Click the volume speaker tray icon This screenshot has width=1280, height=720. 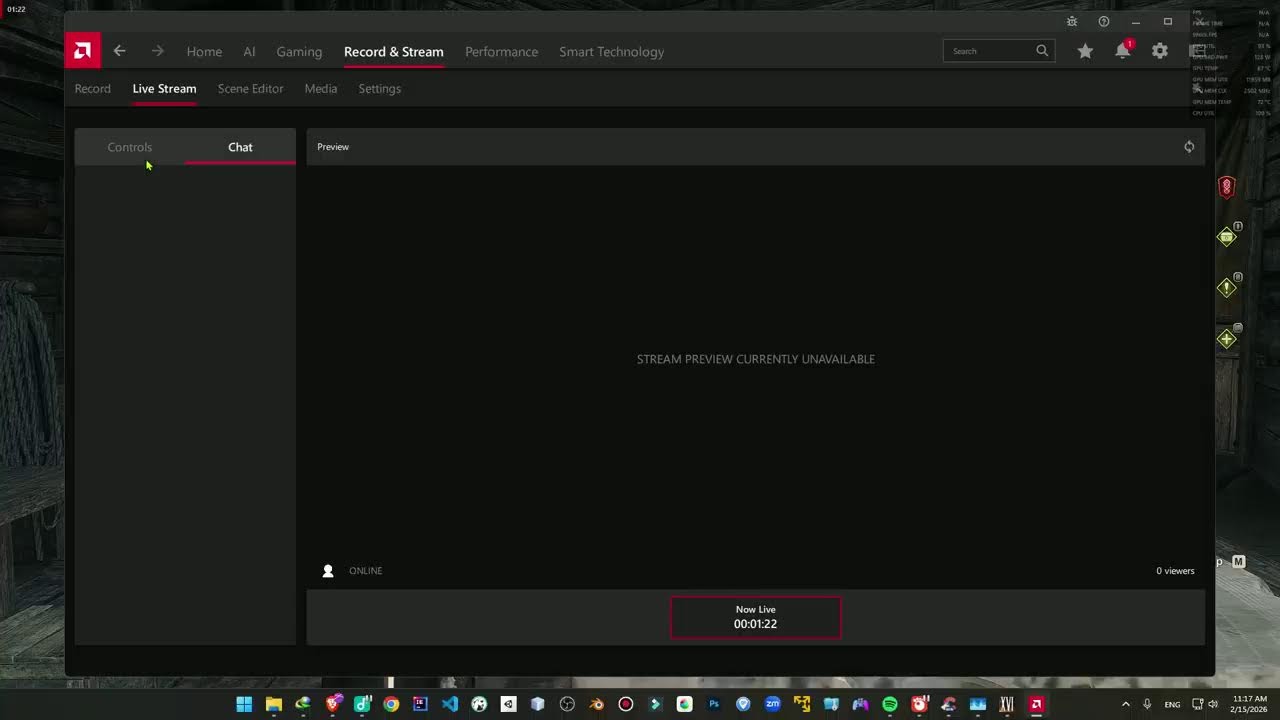[x=1215, y=704]
